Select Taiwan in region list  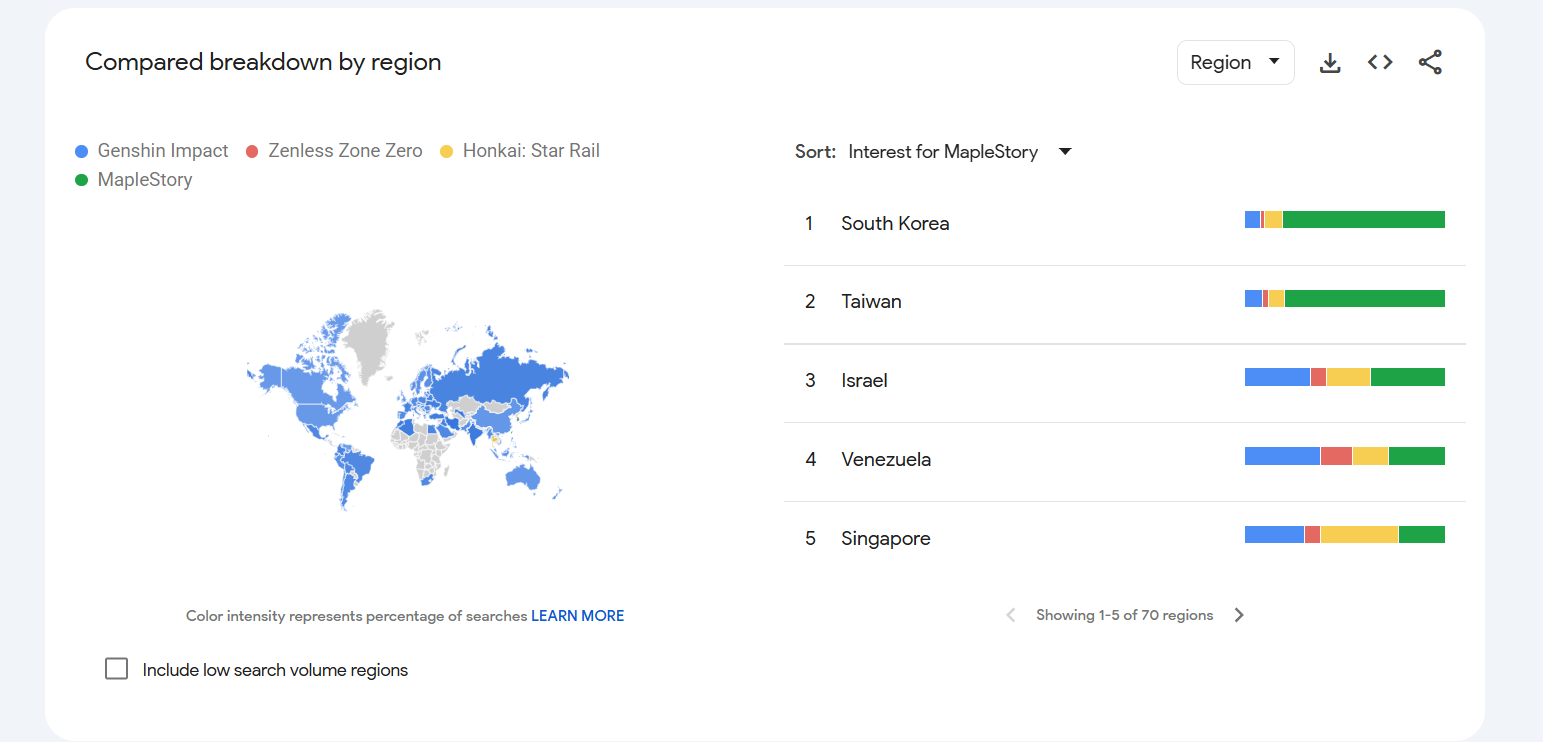pos(871,301)
